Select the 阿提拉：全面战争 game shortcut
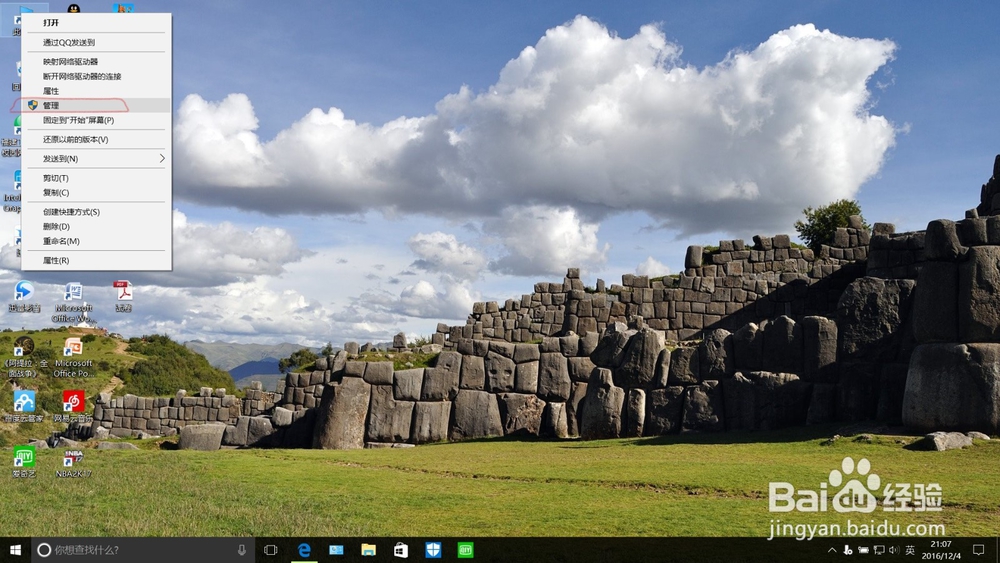This screenshot has width=1000, height=563. (x=24, y=356)
